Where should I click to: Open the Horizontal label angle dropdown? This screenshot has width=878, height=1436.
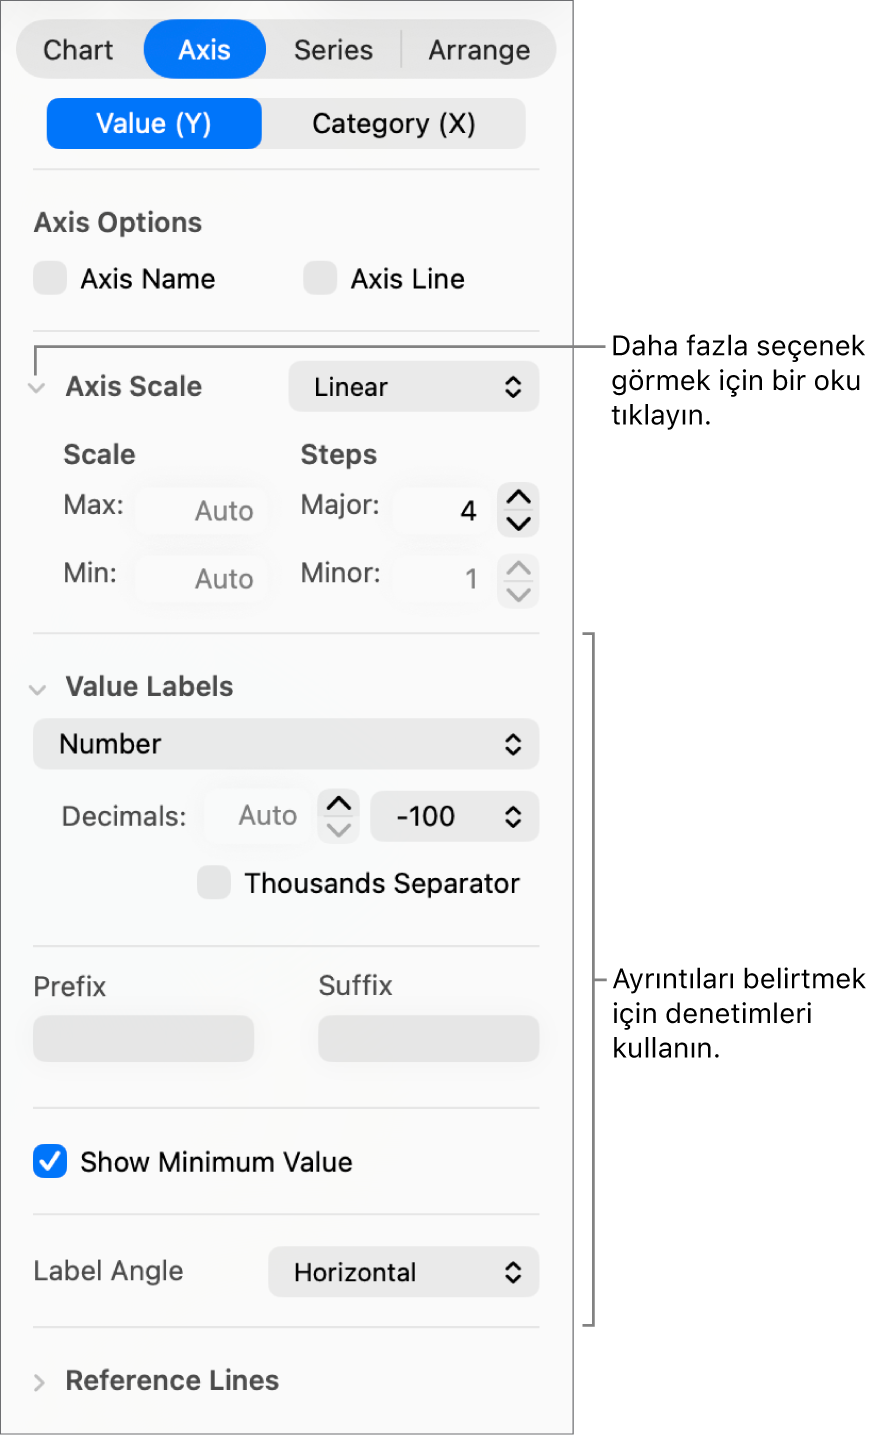coord(403,1272)
